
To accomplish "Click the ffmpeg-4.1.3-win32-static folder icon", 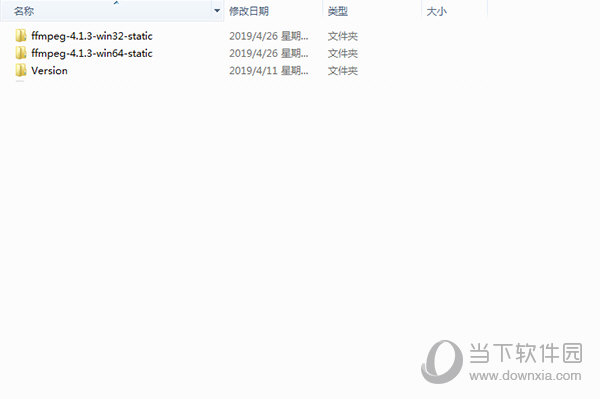I will 21,36.
